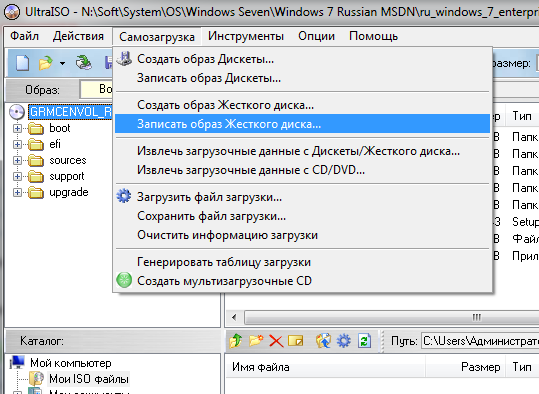
Task: Select Мой компьютер in catalog tree
Action: tap(71, 363)
